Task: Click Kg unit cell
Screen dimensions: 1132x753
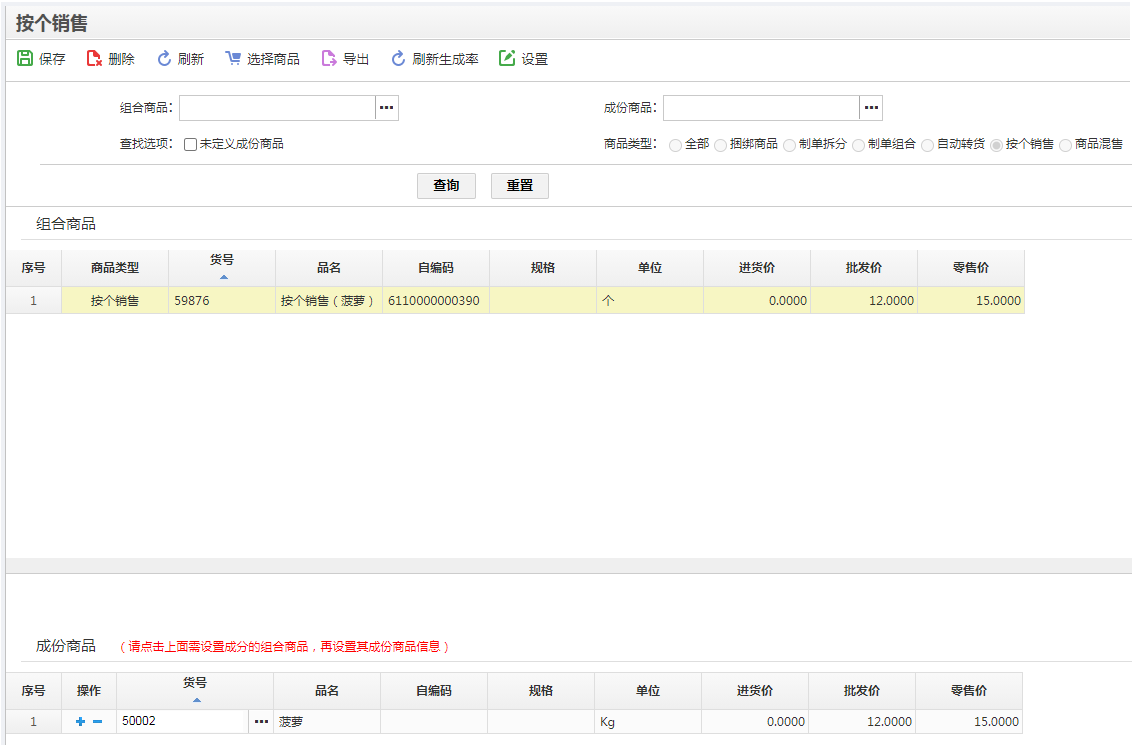Action: [x=648, y=721]
